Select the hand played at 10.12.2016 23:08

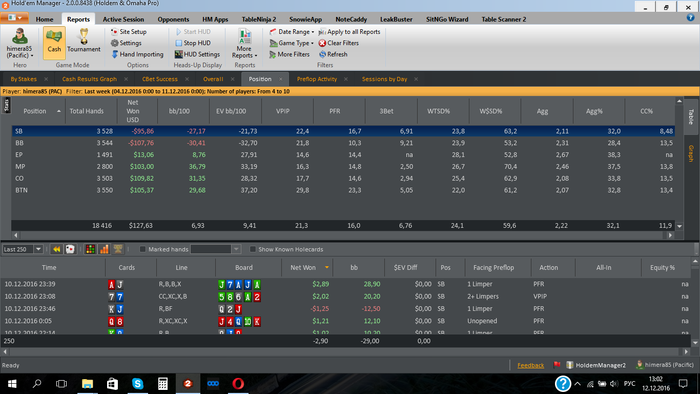pos(346,296)
